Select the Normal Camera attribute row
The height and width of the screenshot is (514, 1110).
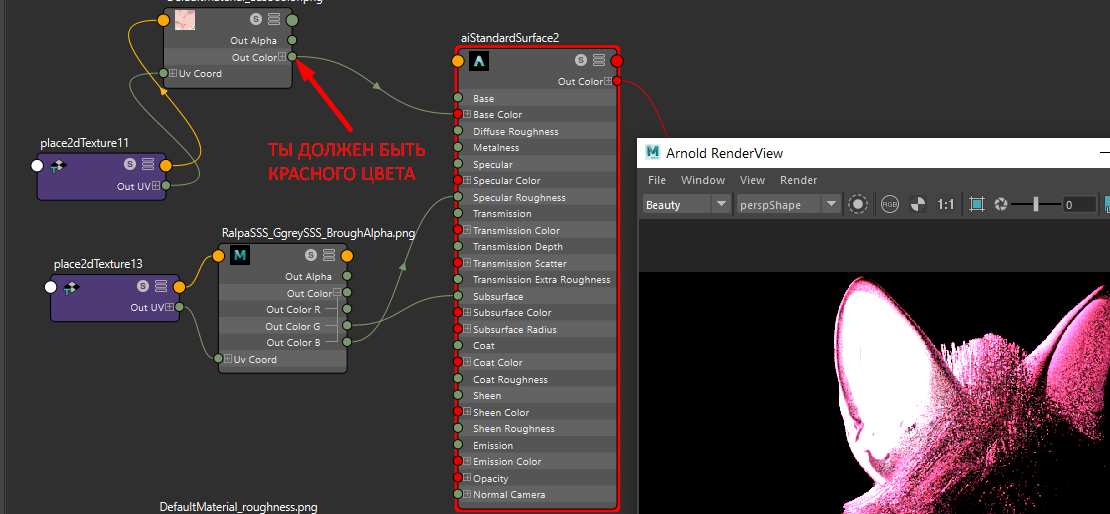coord(537,494)
